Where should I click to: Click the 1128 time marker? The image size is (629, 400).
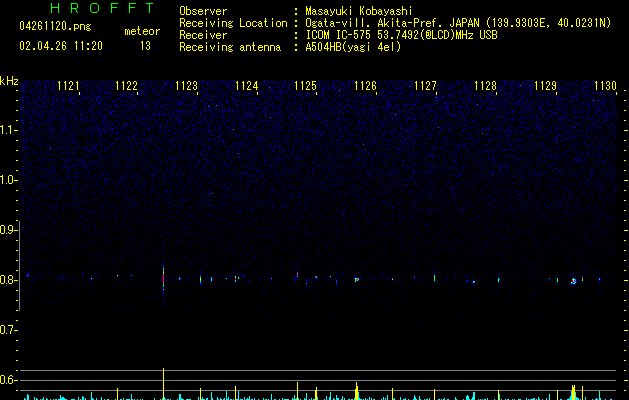pos(485,86)
